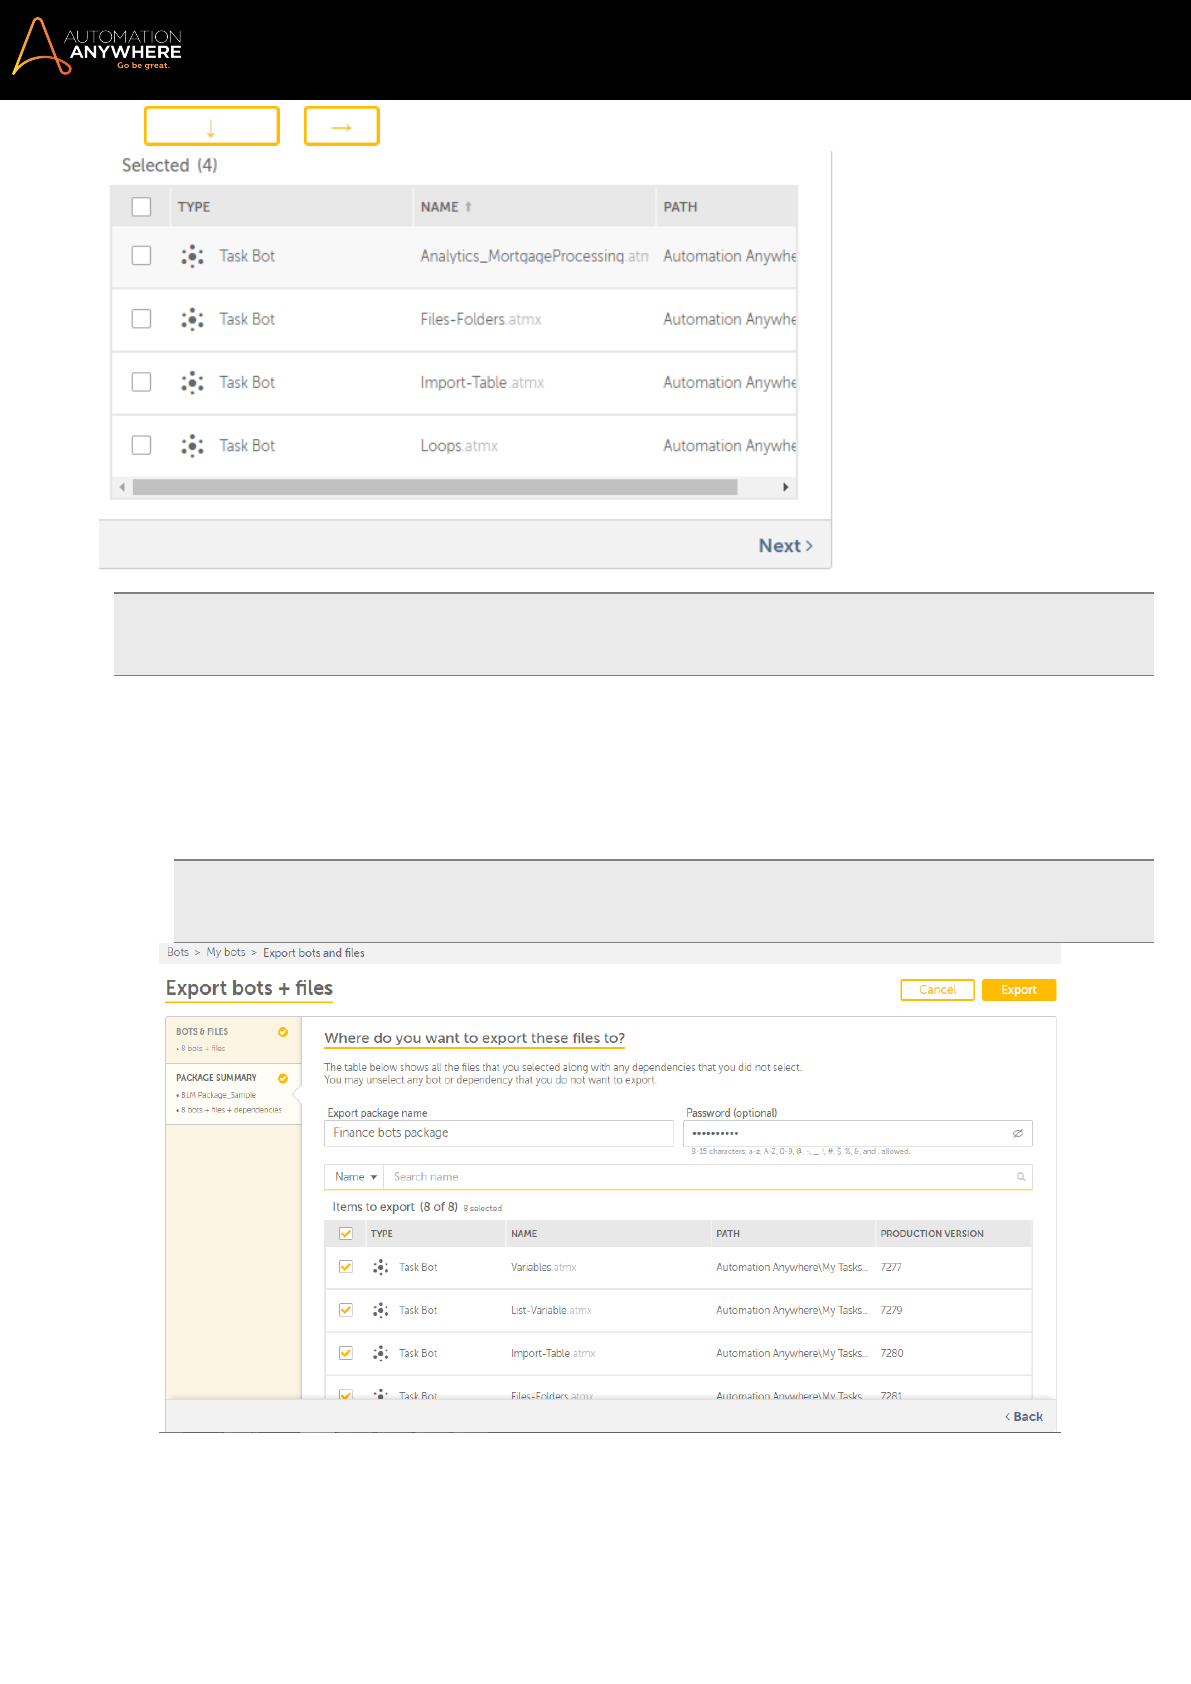Uncheck the List-Variable.atmx row checkbox
This screenshot has height=1684, width=1191.
346,1310
